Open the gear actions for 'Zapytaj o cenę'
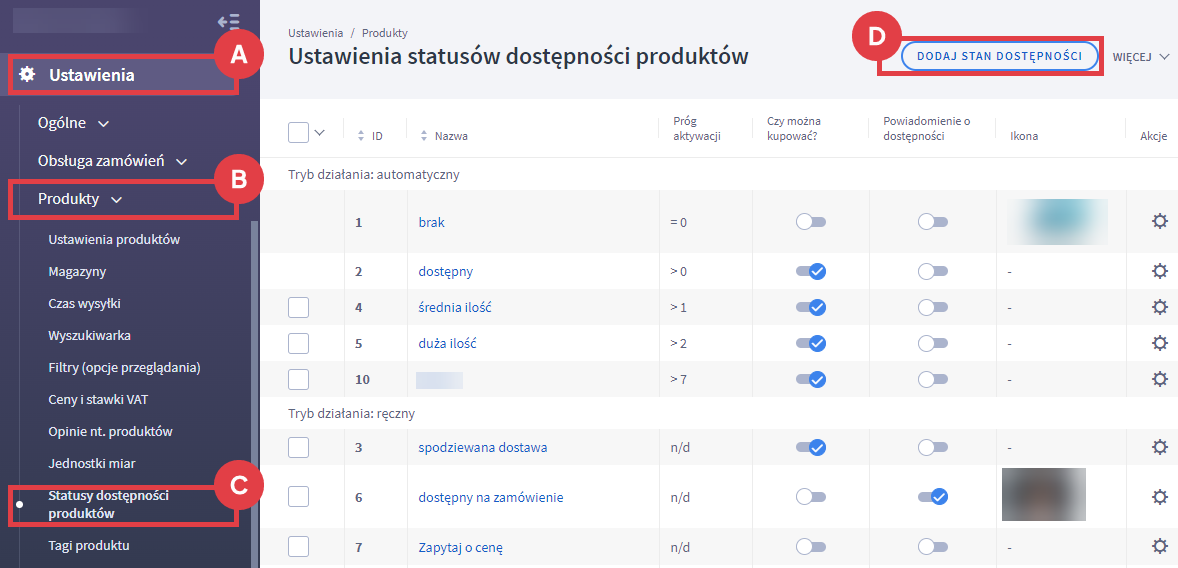The width and height of the screenshot is (1178, 568). point(1159,546)
